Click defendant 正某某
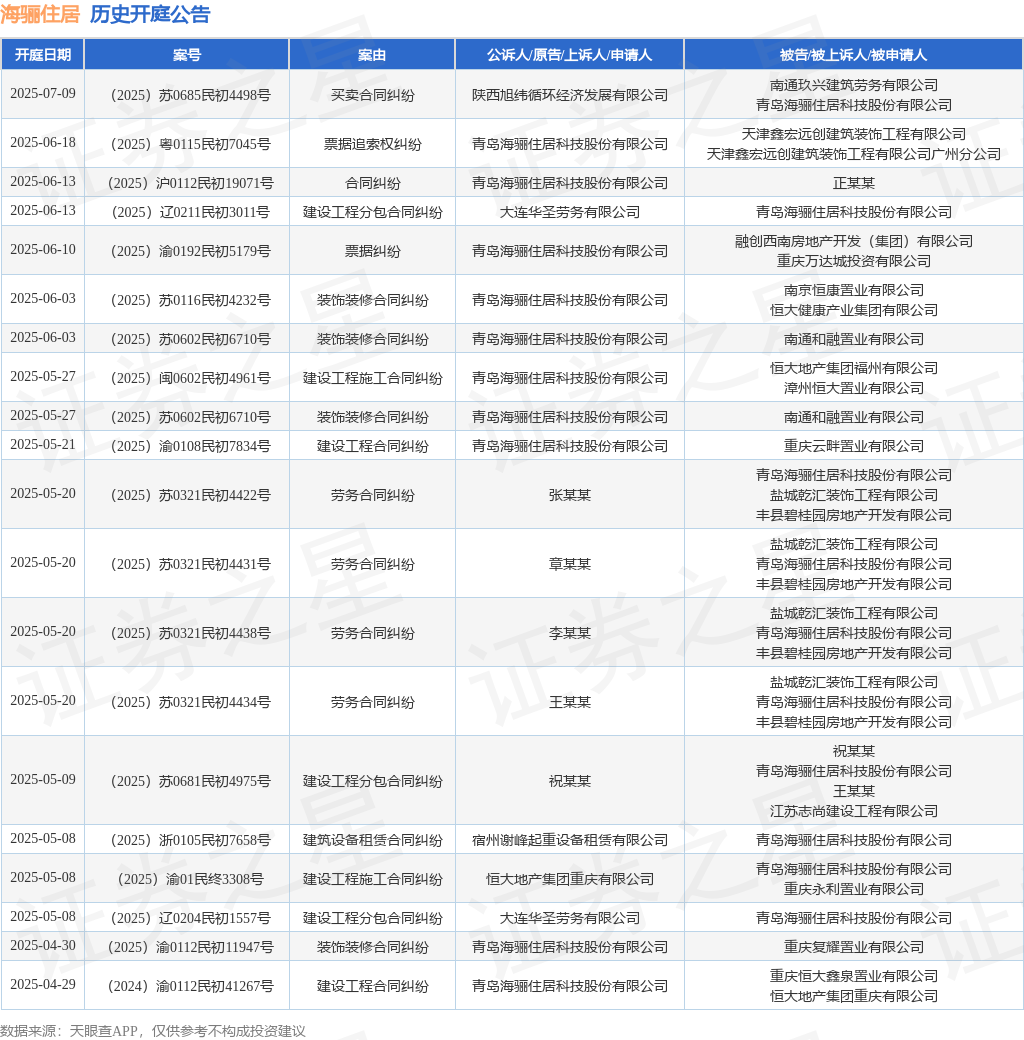Screen dimensions: 1024x1040 (854, 183)
